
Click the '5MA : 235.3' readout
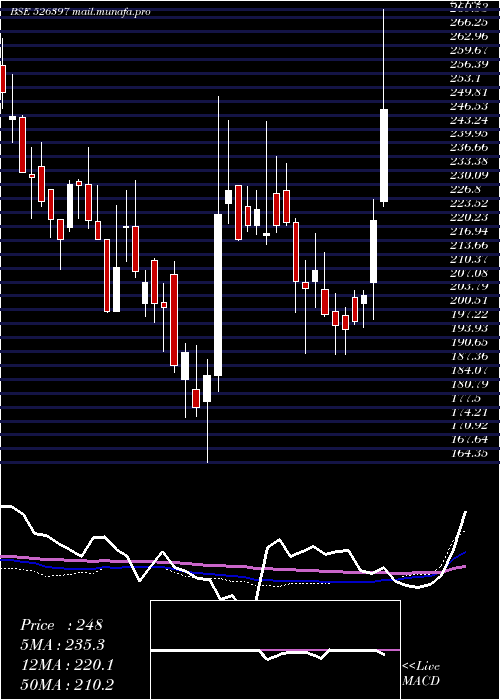pyautogui.click(x=64, y=645)
